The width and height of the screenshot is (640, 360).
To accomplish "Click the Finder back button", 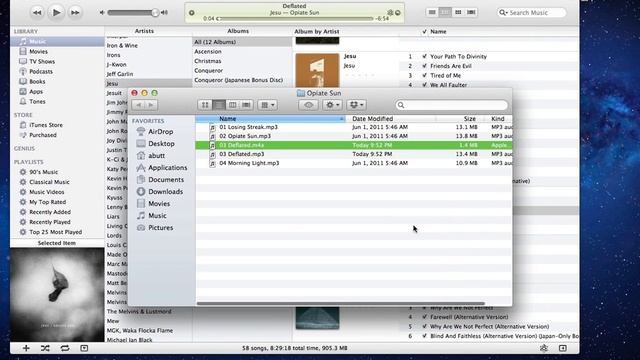I will click(138, 105).
